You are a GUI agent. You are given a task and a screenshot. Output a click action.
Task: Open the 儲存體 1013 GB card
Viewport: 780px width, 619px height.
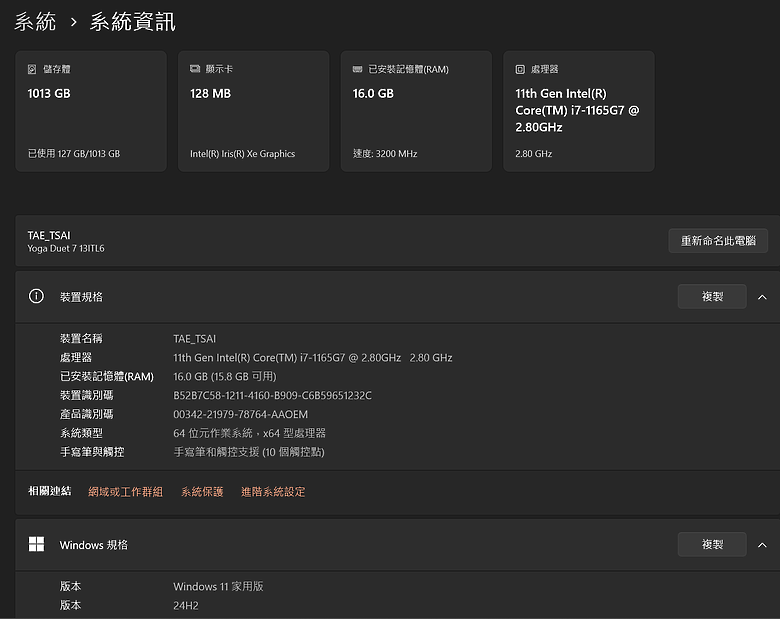coord(91,111)
